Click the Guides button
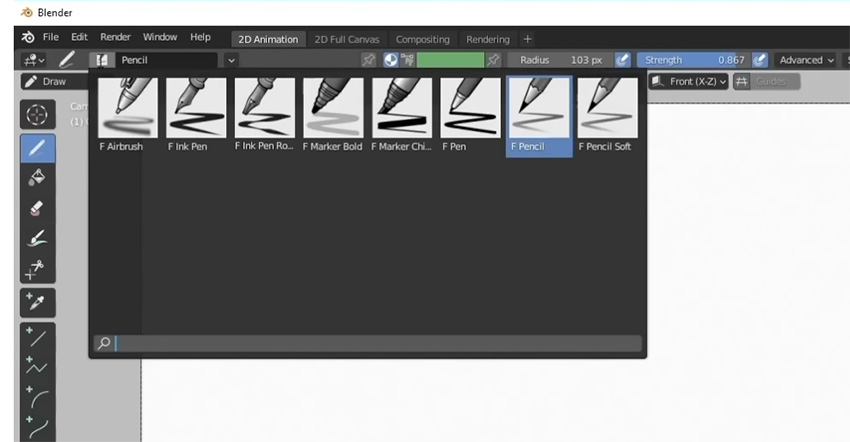Viewport: 850px width, 442px height. 775,81
